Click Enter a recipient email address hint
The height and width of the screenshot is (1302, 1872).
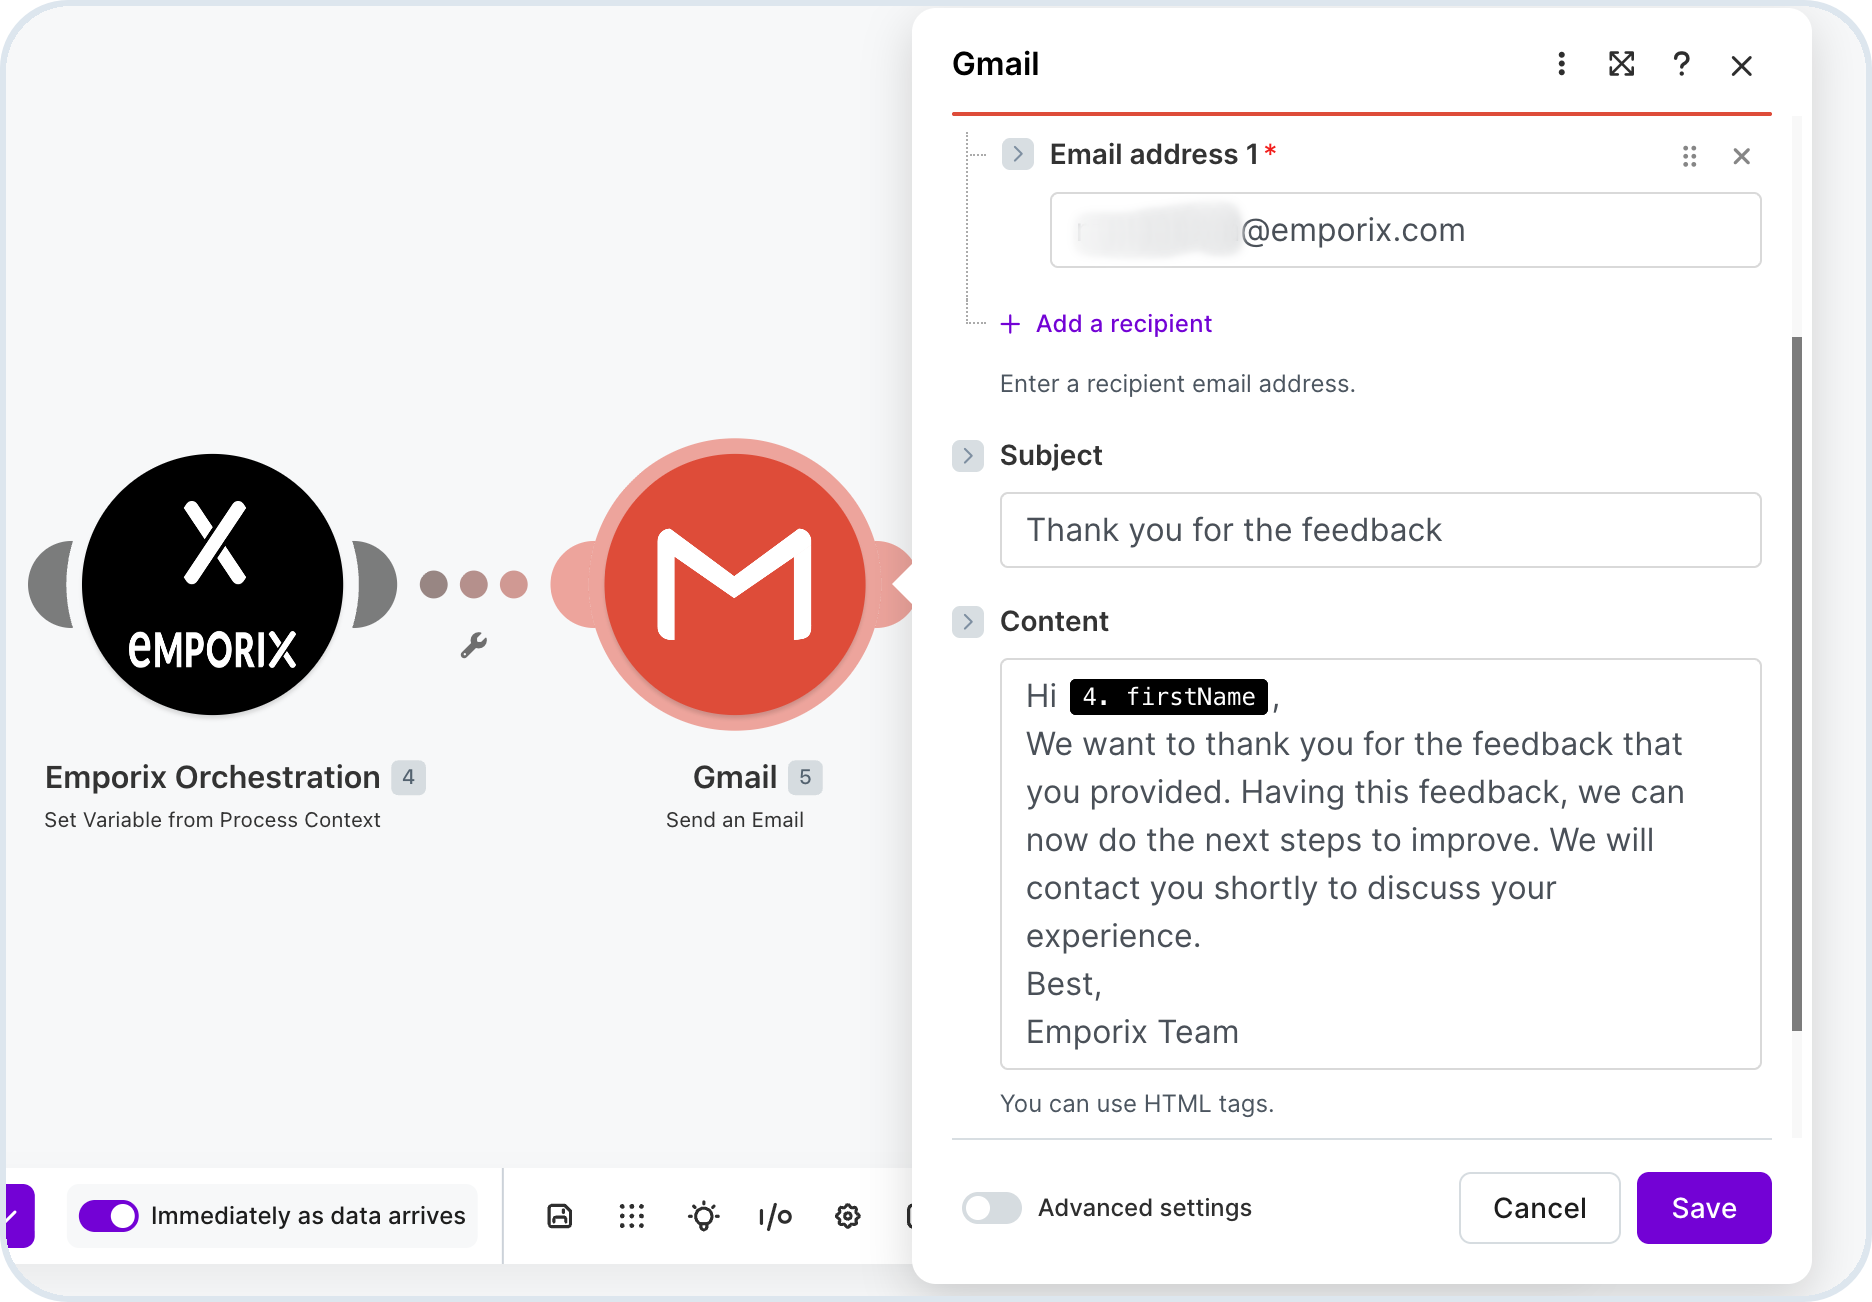1177,384
